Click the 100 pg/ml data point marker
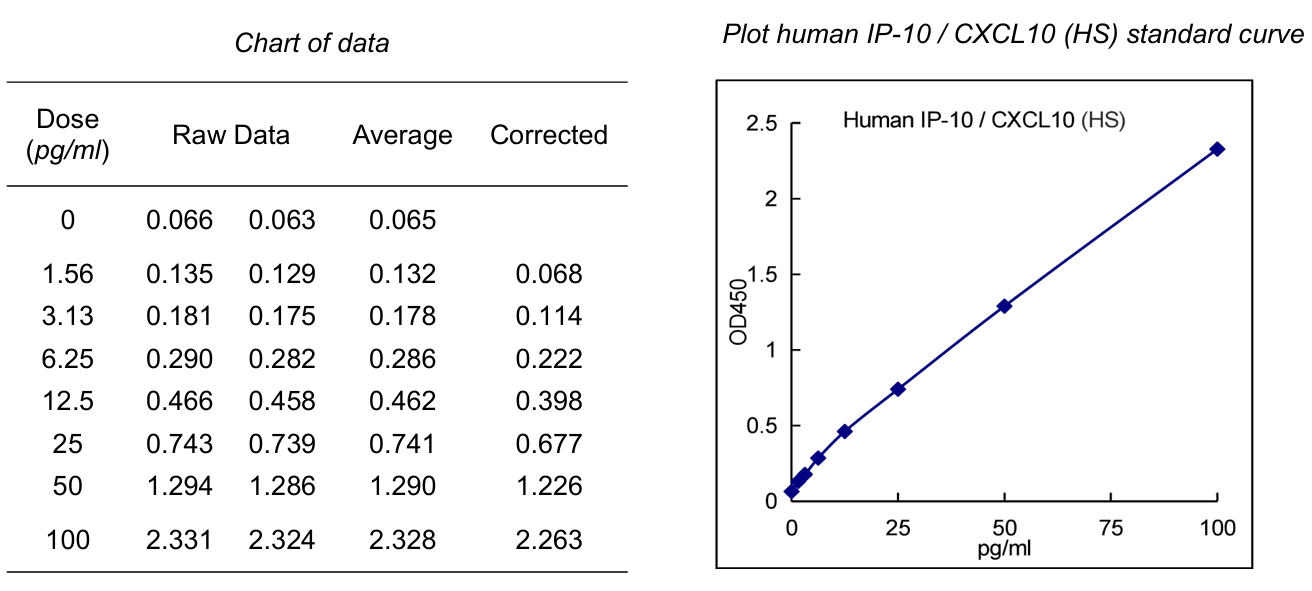Image resolution: width=1312 pixels, height=591 pixels. pos(1217,149)
